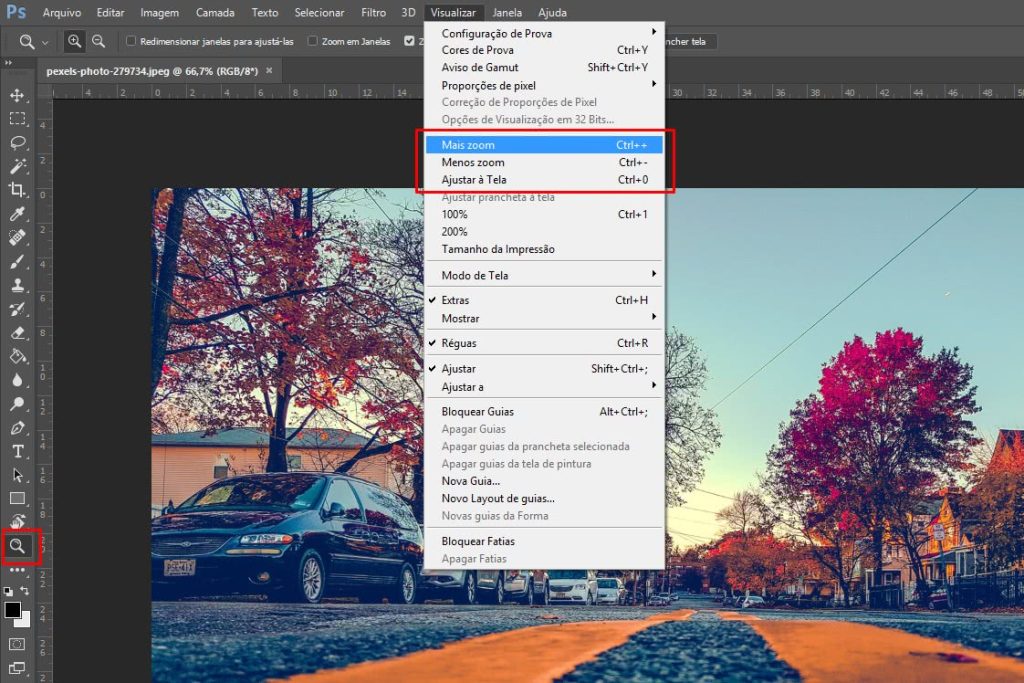Set view to 100%

click(545, 214)
